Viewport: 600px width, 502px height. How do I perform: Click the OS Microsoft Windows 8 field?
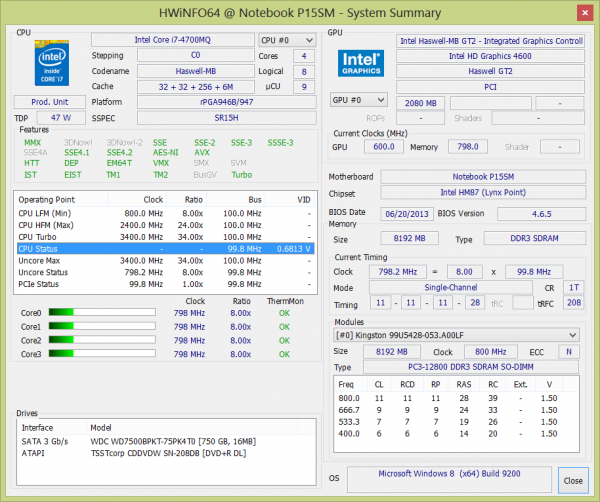[450, 479]
